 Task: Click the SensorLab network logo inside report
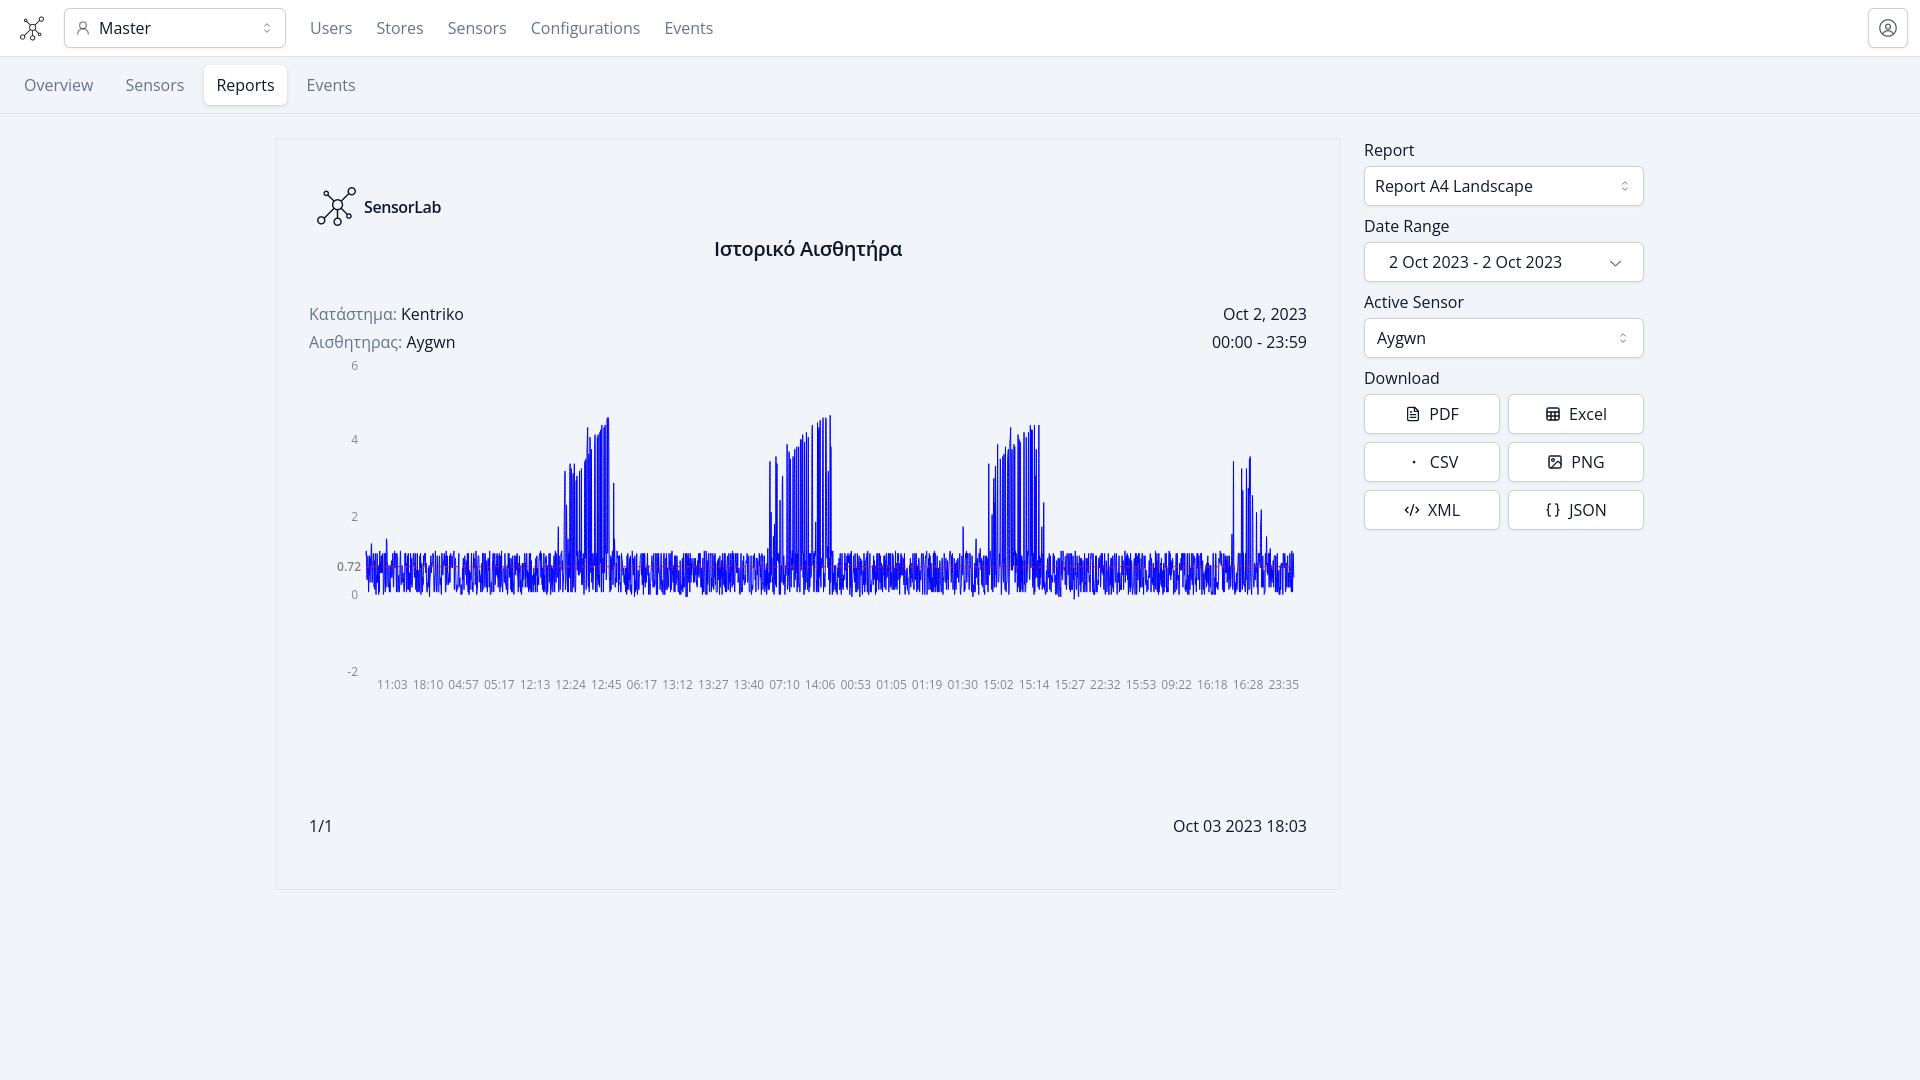pyautogui.click(x=336, y=207)
